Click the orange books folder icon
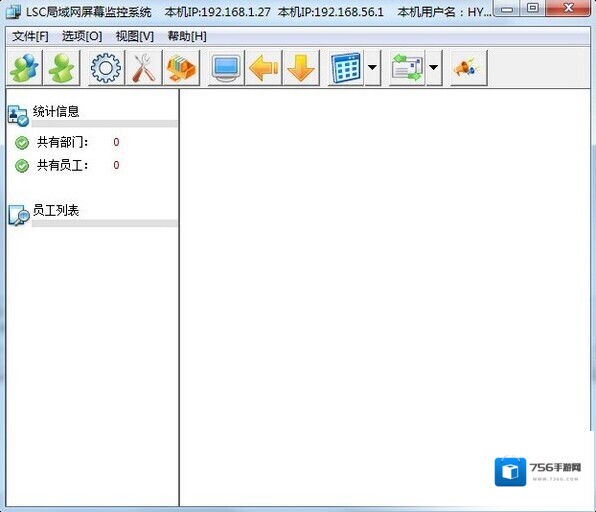 pos(181,68)
